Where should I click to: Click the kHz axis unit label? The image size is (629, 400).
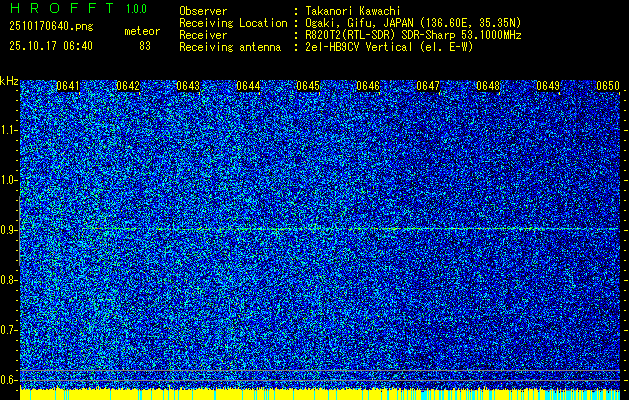[x=9, y=81]
